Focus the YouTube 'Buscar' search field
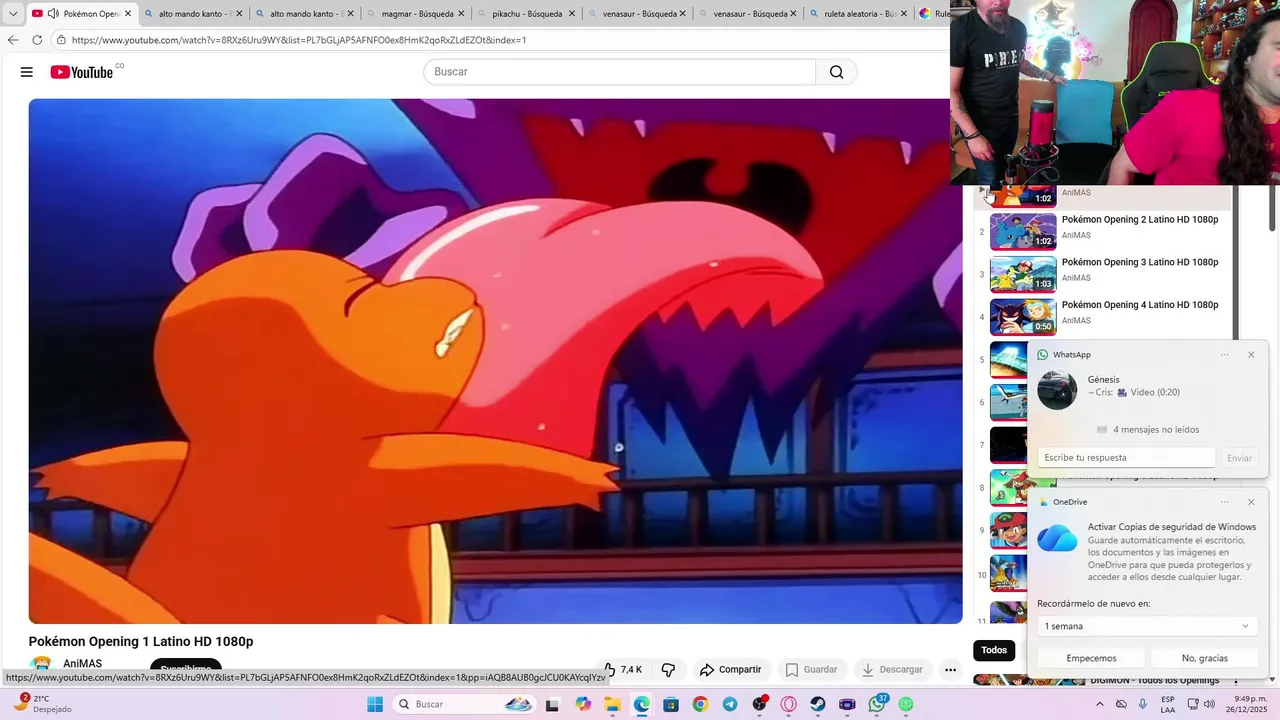This screenshot has width=1280, height=720. coord(620,72)
